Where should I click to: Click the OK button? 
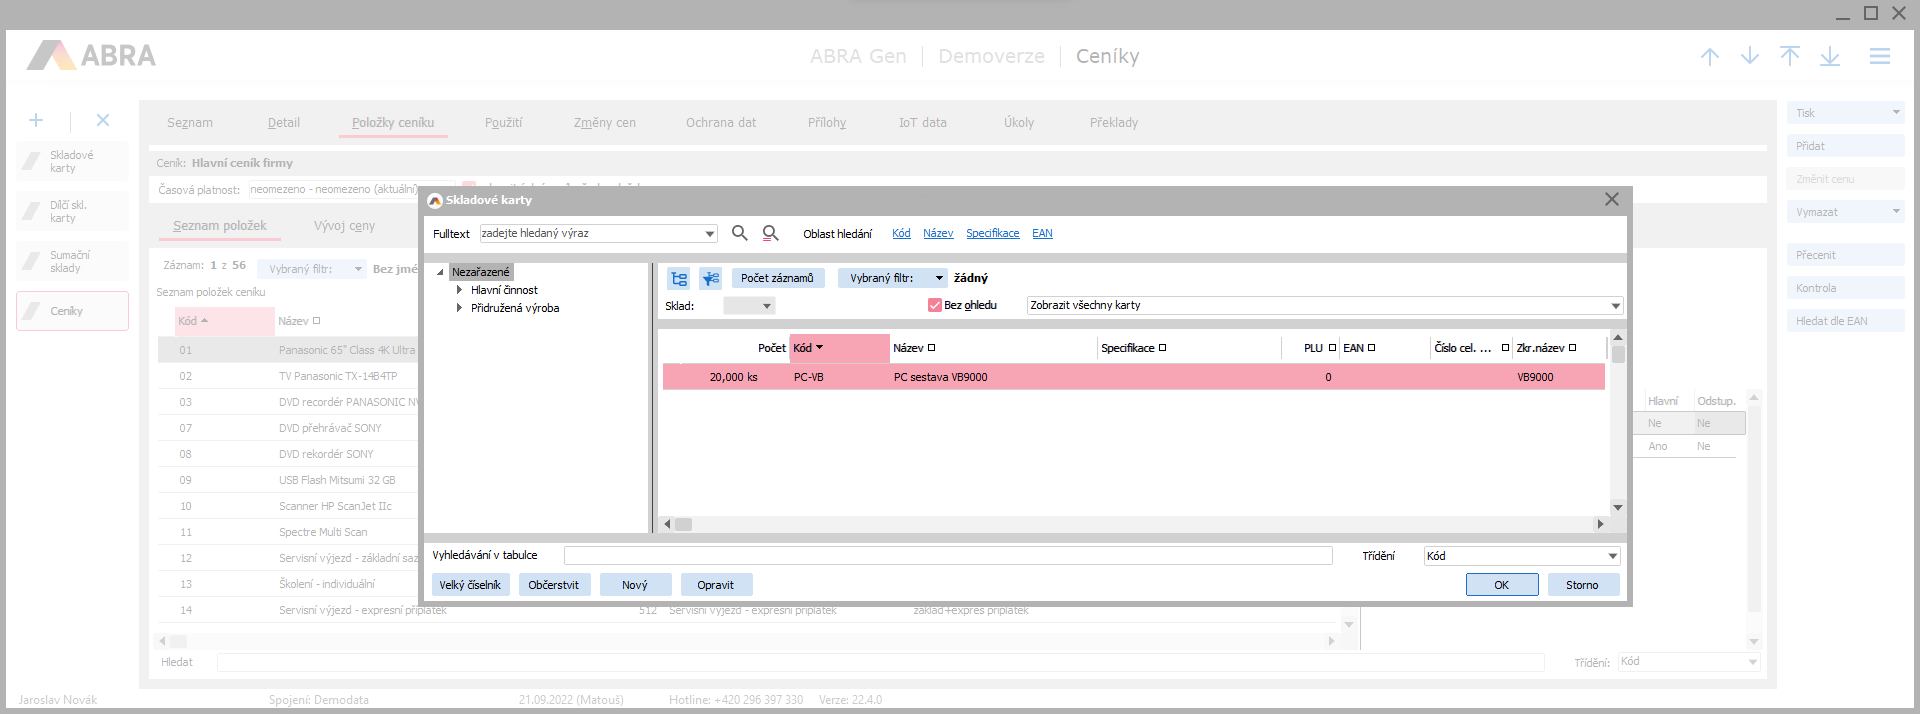(1501, 585)
